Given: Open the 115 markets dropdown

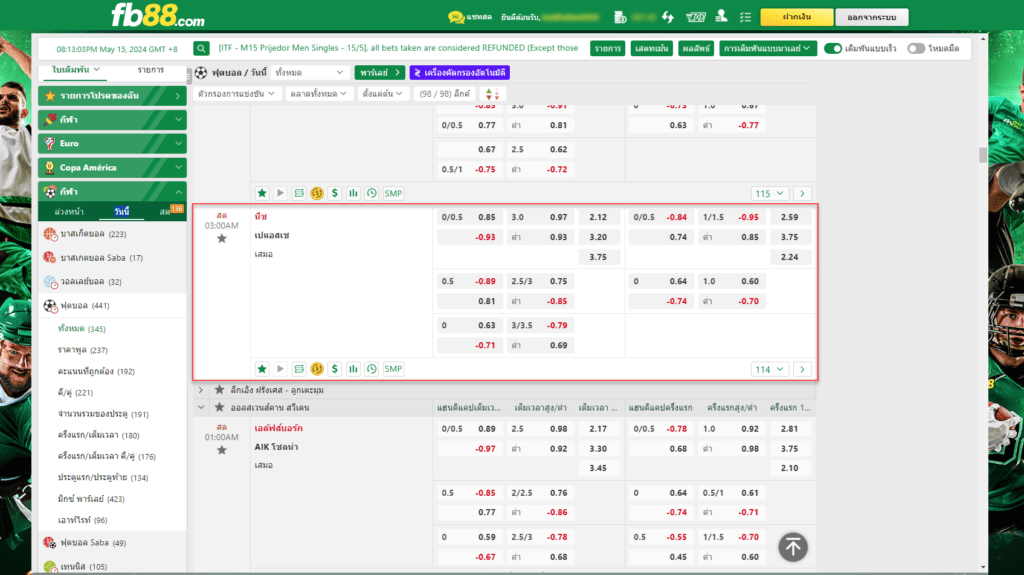Looking at the screenshot, I should pos(769,193).
